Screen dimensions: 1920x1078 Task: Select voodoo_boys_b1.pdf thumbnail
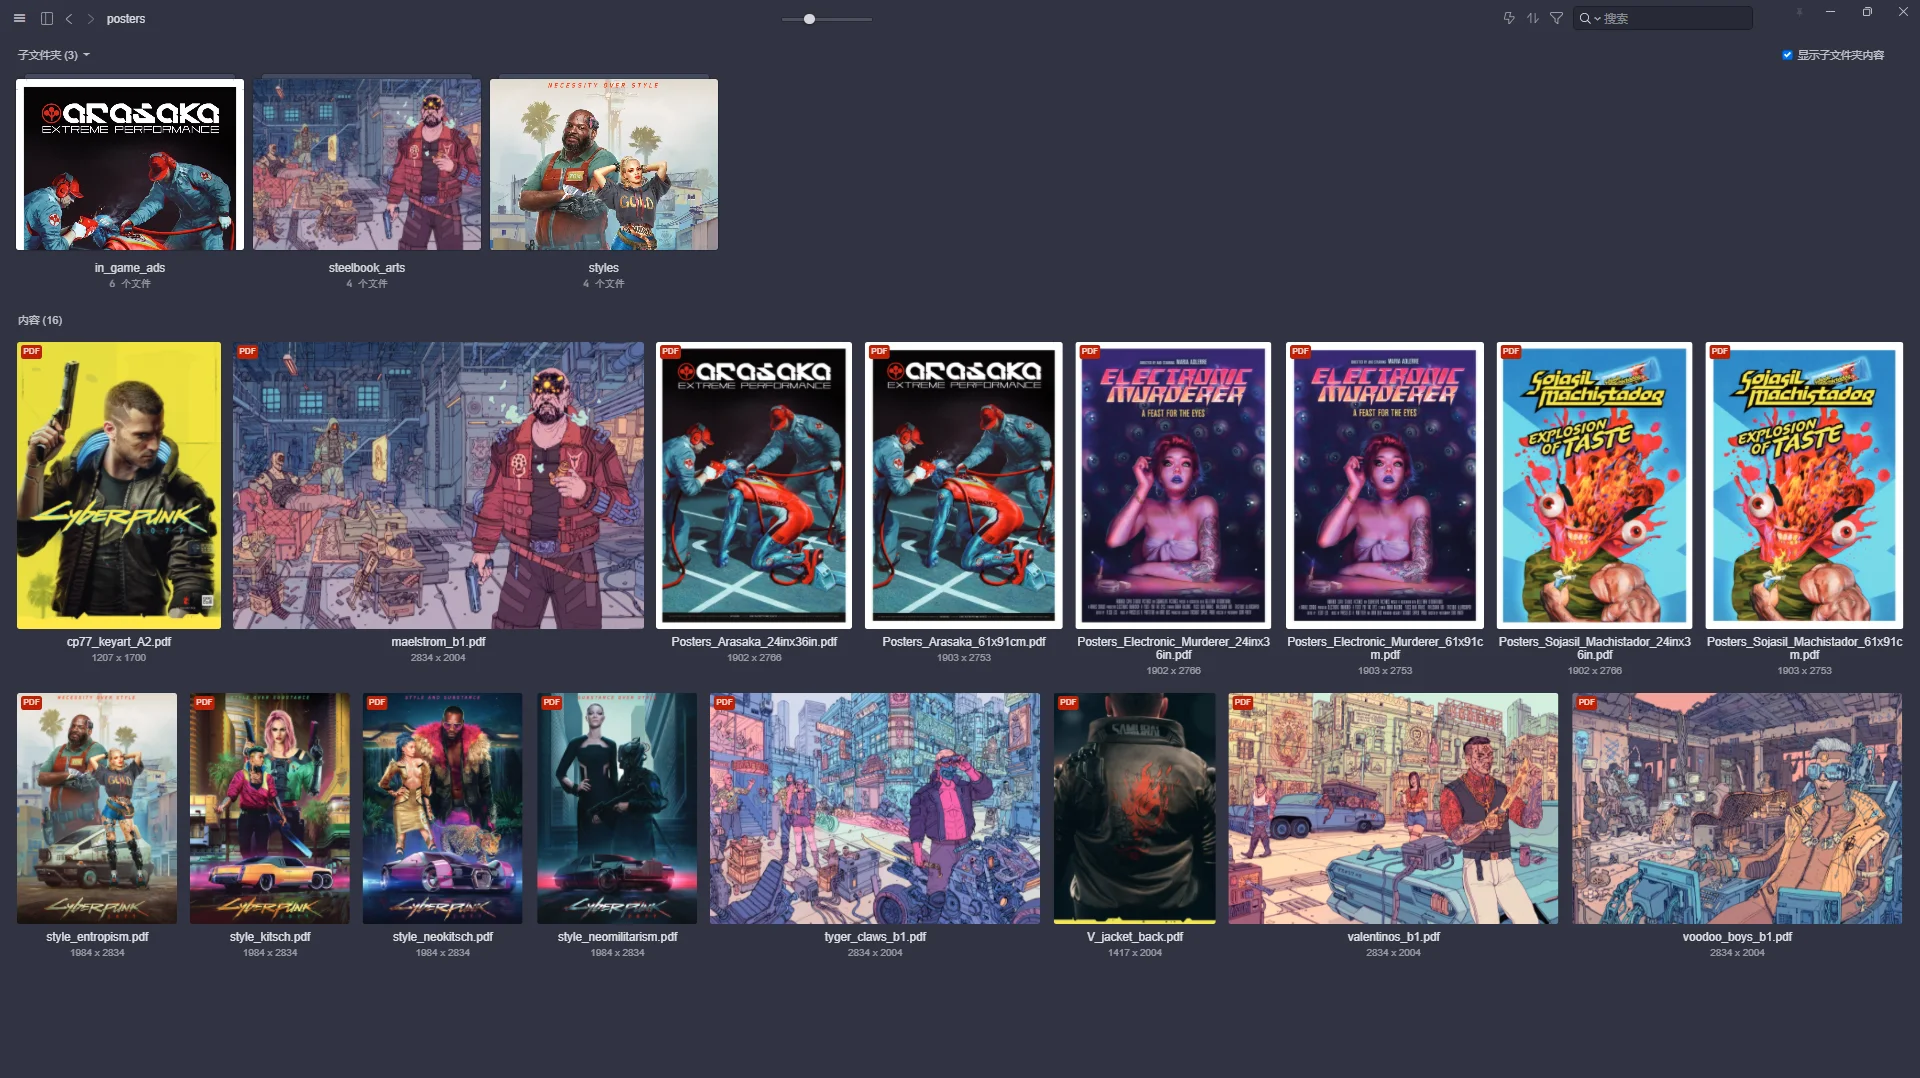(1737, 808)
